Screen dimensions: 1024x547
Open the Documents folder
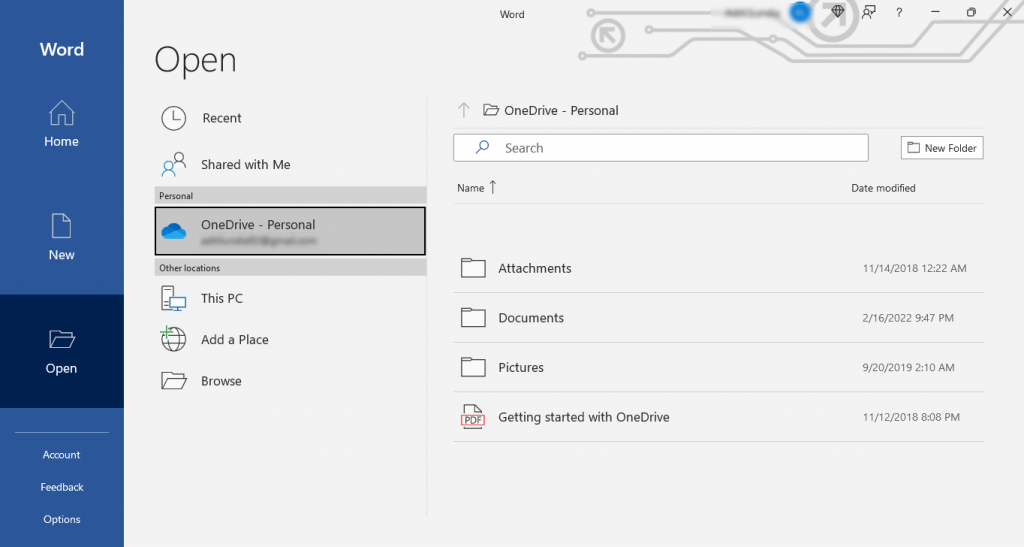point(531,318)
